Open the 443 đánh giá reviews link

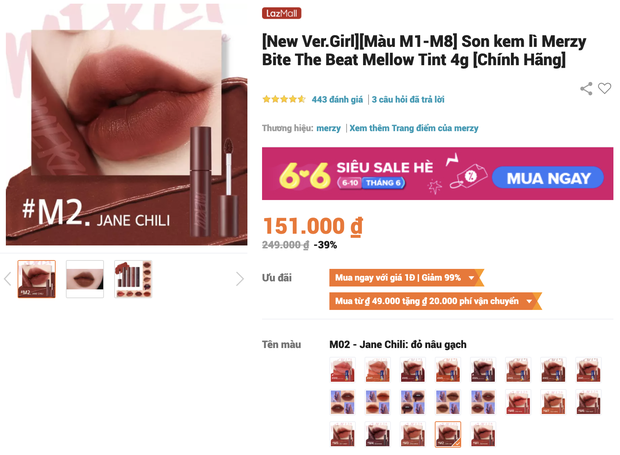tap(337, 100)
